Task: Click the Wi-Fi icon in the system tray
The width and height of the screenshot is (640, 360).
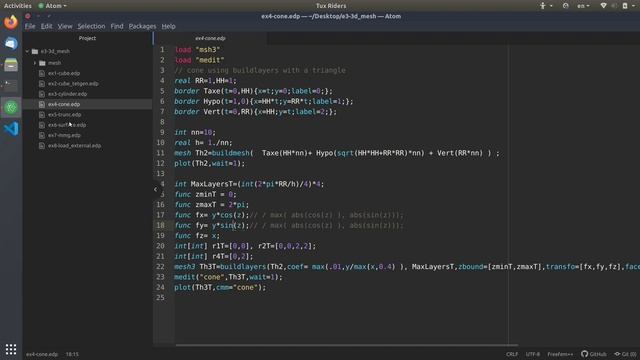Action: pyautogui.click(x=603, y=6)
